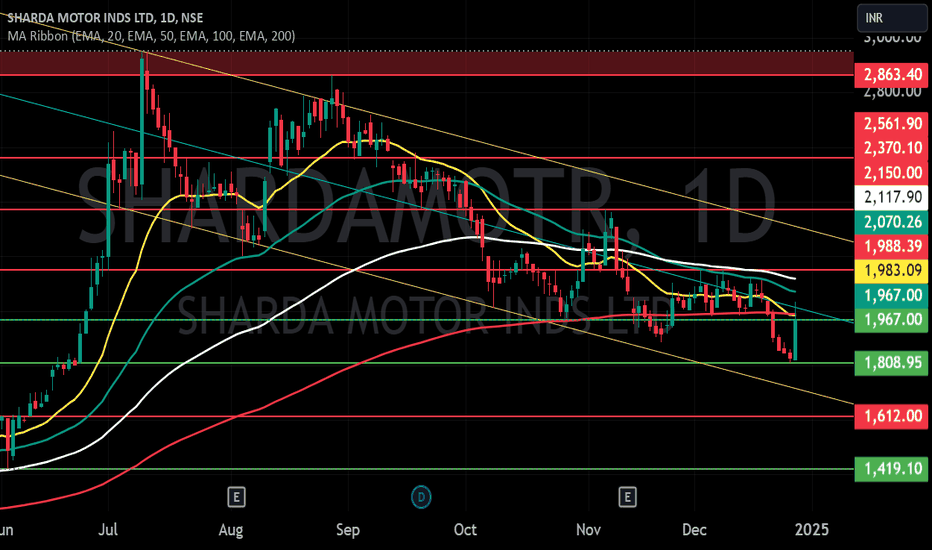This screenshot has width=932, height=550.
Task: Click the 1,419.10 green level label
Action: point(892,469)
